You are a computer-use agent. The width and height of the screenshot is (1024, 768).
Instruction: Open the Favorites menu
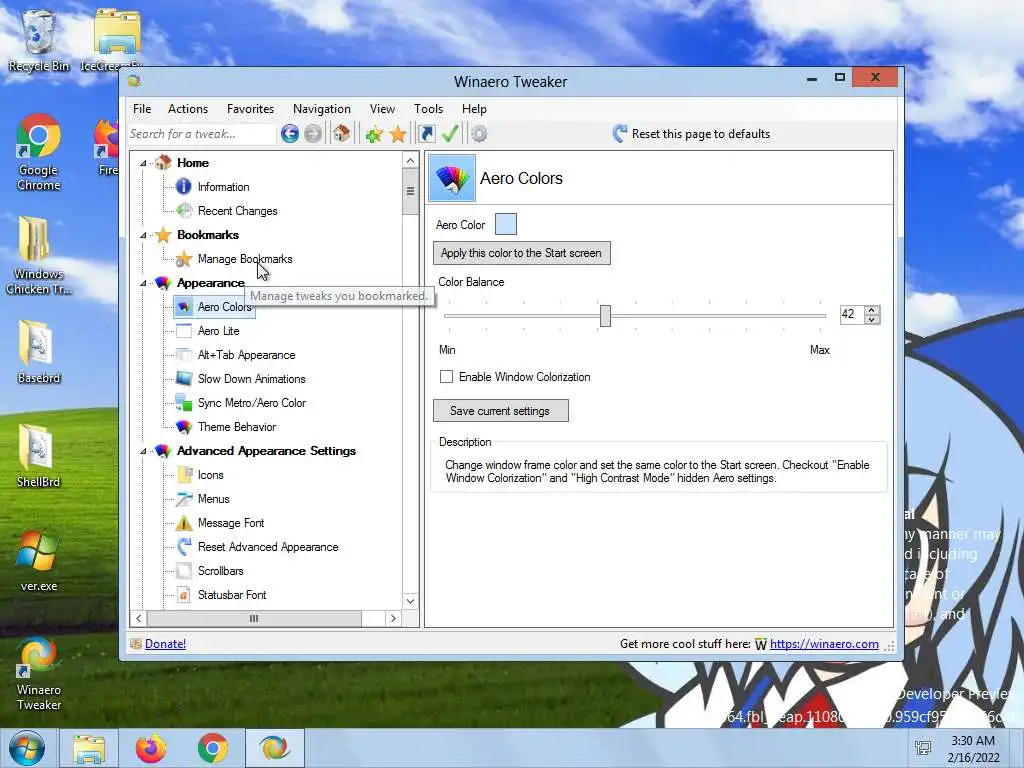pos(251,109)
